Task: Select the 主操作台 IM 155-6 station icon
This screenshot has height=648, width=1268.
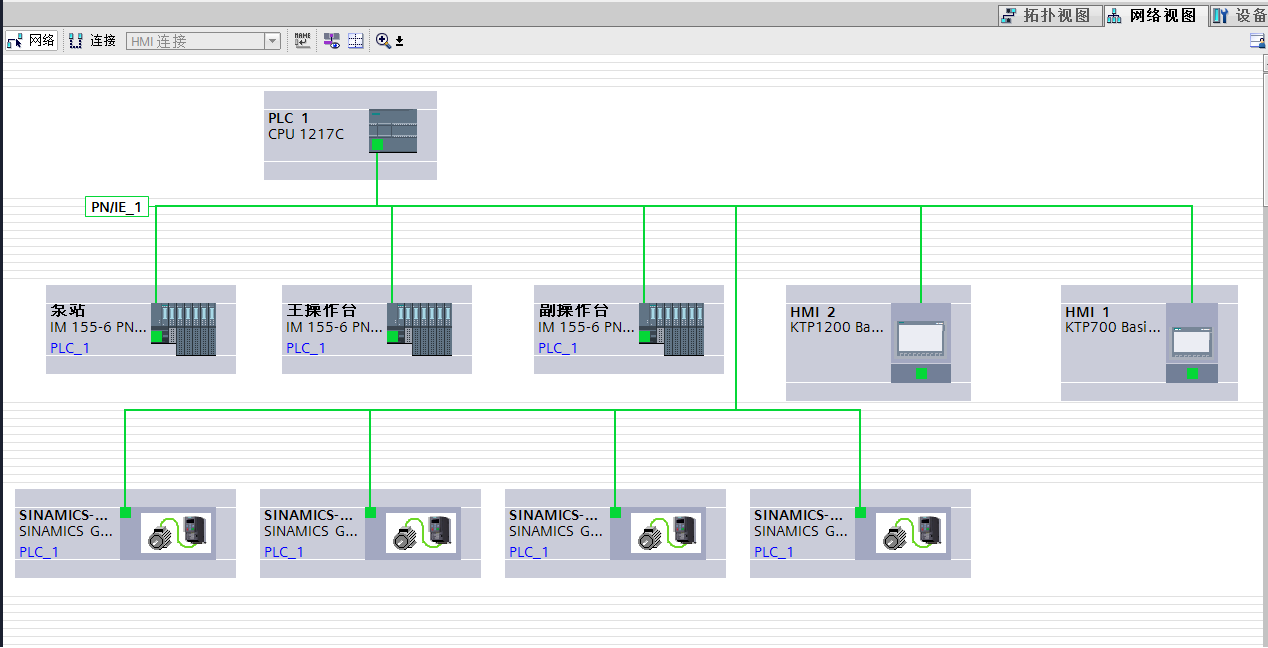Action: [x=419, y=329]
